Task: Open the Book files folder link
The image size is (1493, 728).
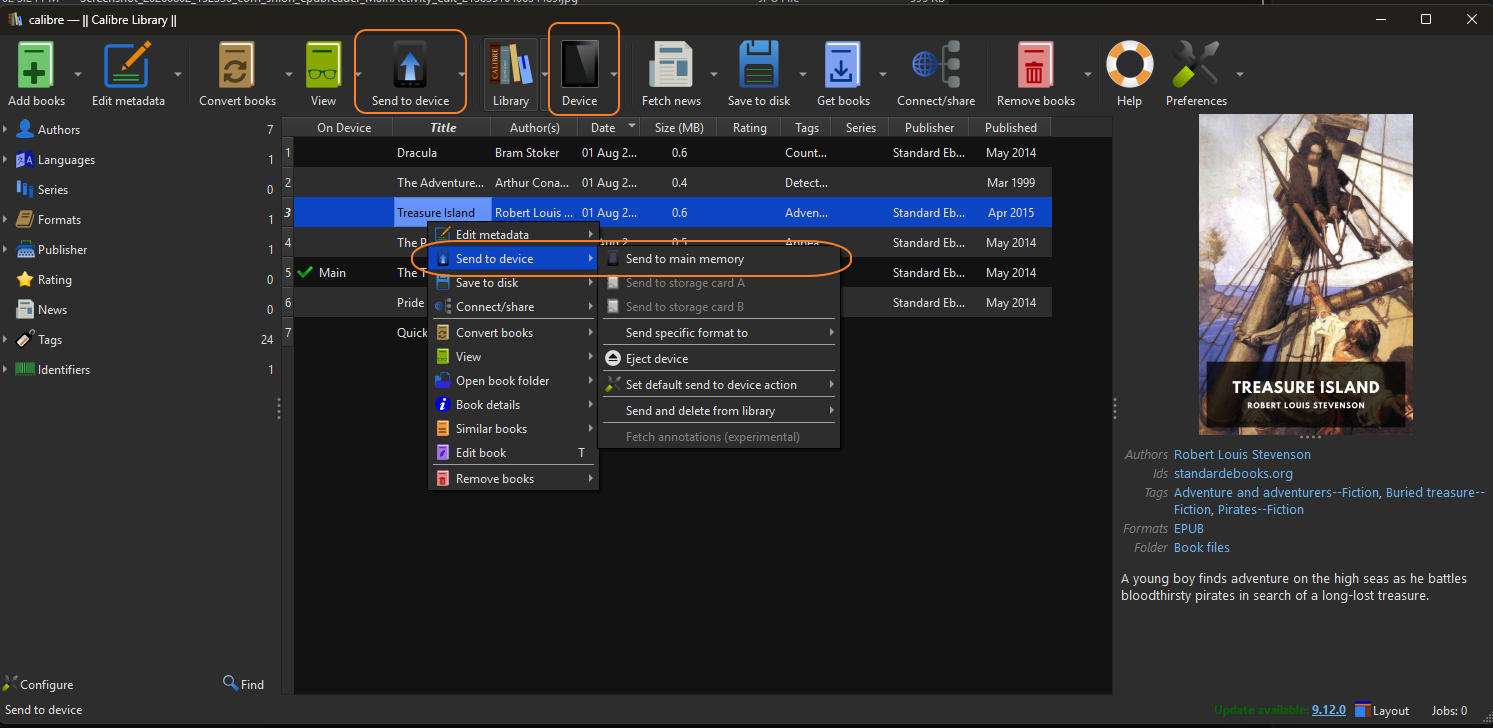Action: pyautogui.click(x=1202, y=547)
